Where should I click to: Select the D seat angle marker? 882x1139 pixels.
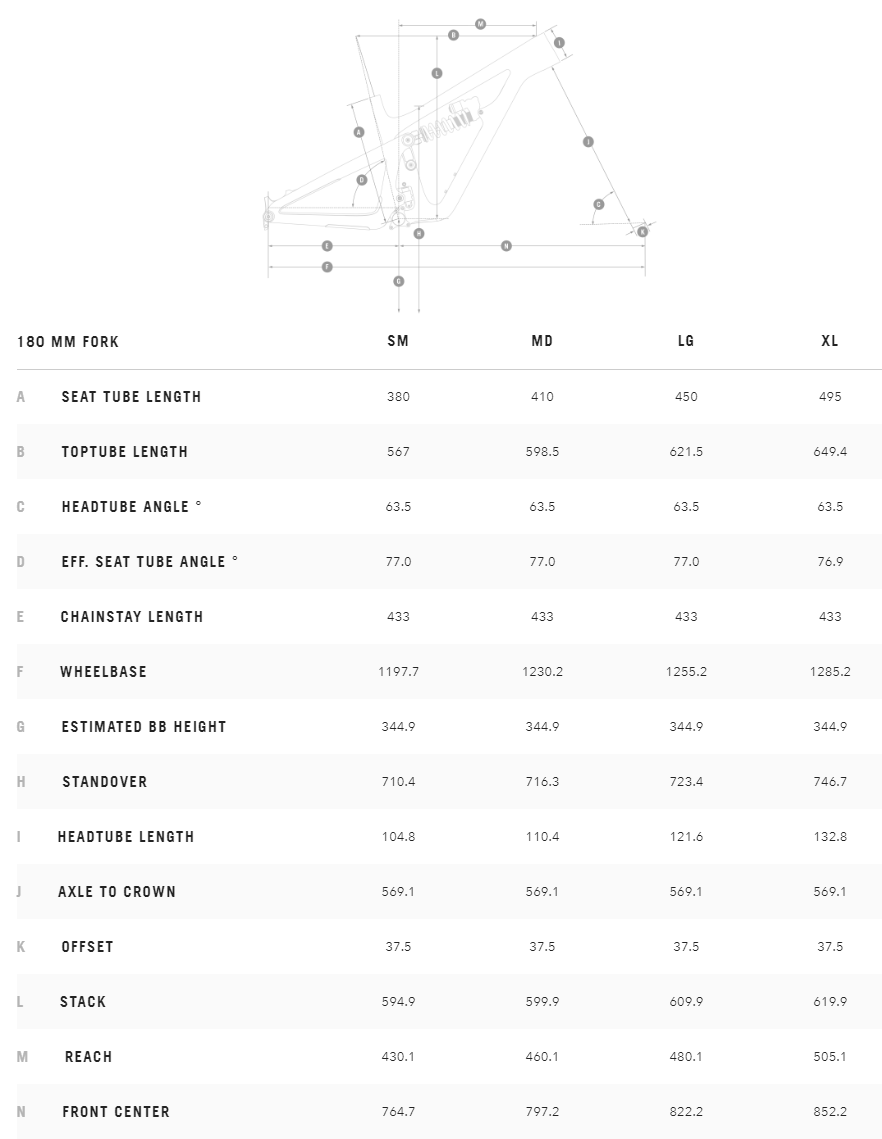(362, 180)
